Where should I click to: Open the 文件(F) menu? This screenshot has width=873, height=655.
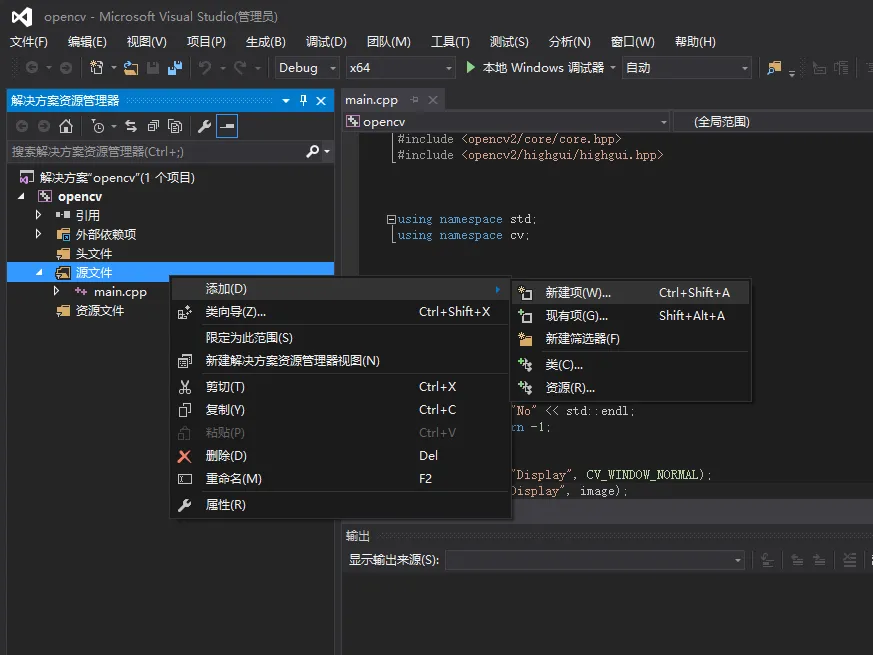(29, 42)
